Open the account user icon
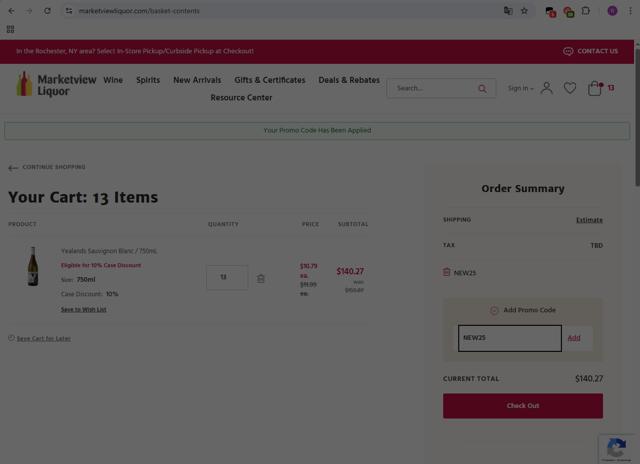 click(547, 88)
